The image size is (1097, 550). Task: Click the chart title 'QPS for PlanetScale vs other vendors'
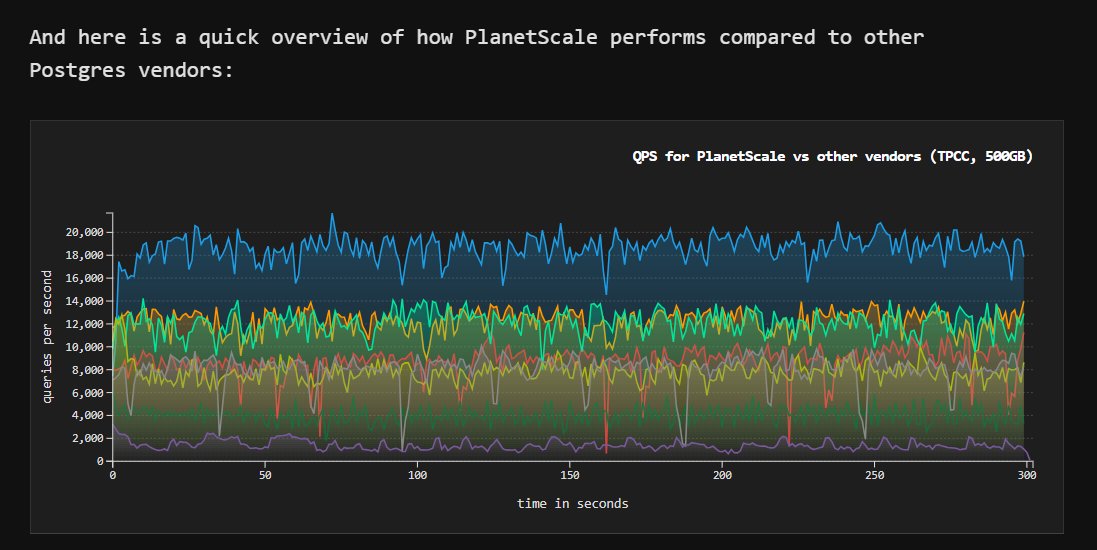tap(833, 156)
